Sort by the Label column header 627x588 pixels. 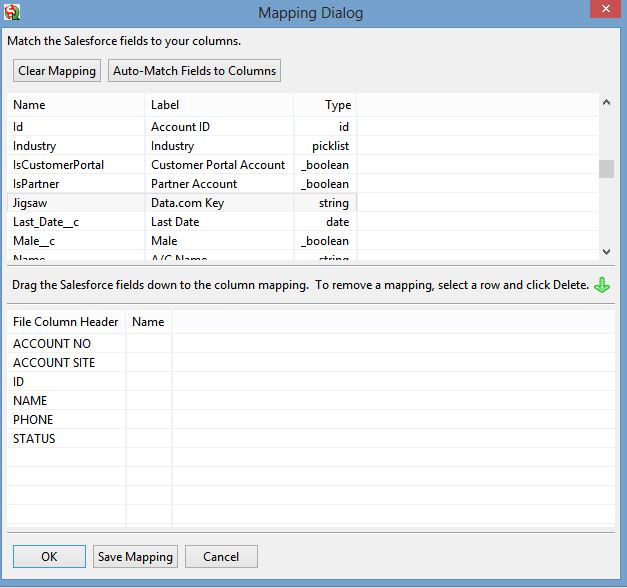tap(166, 105)
